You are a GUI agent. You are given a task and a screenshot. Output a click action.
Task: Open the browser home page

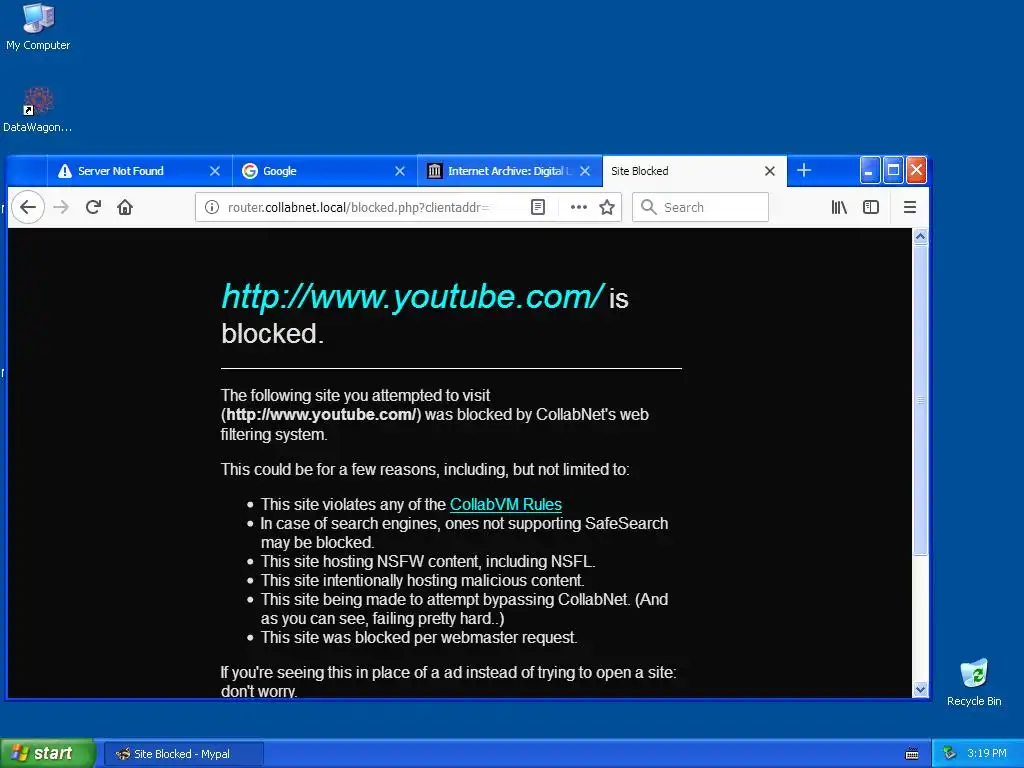pyautogui.click(x=125, y=207)
